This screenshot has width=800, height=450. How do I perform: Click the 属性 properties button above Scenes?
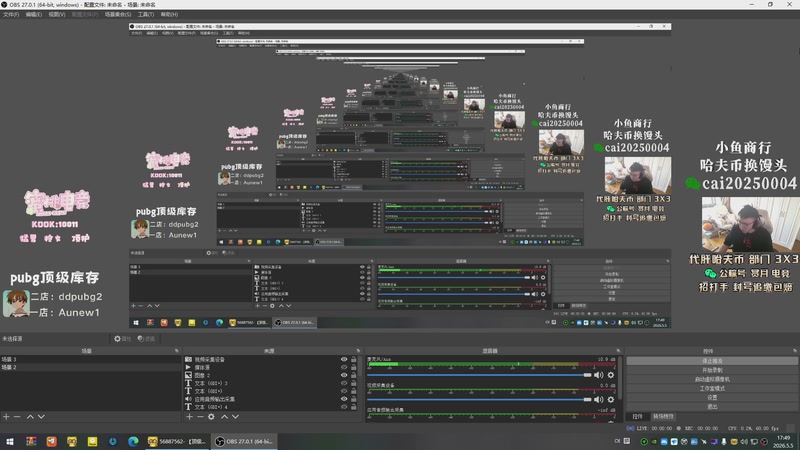[122, 339]
